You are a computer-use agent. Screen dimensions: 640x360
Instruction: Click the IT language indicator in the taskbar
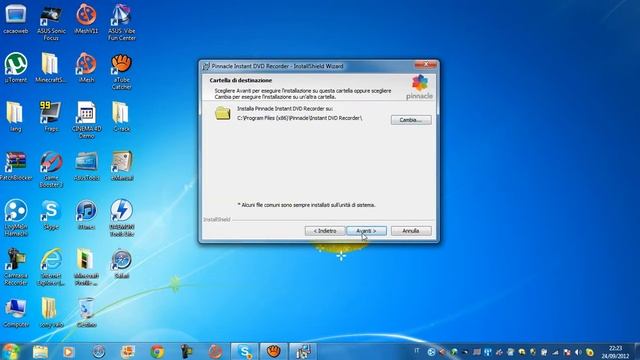(x=417, y=351)
